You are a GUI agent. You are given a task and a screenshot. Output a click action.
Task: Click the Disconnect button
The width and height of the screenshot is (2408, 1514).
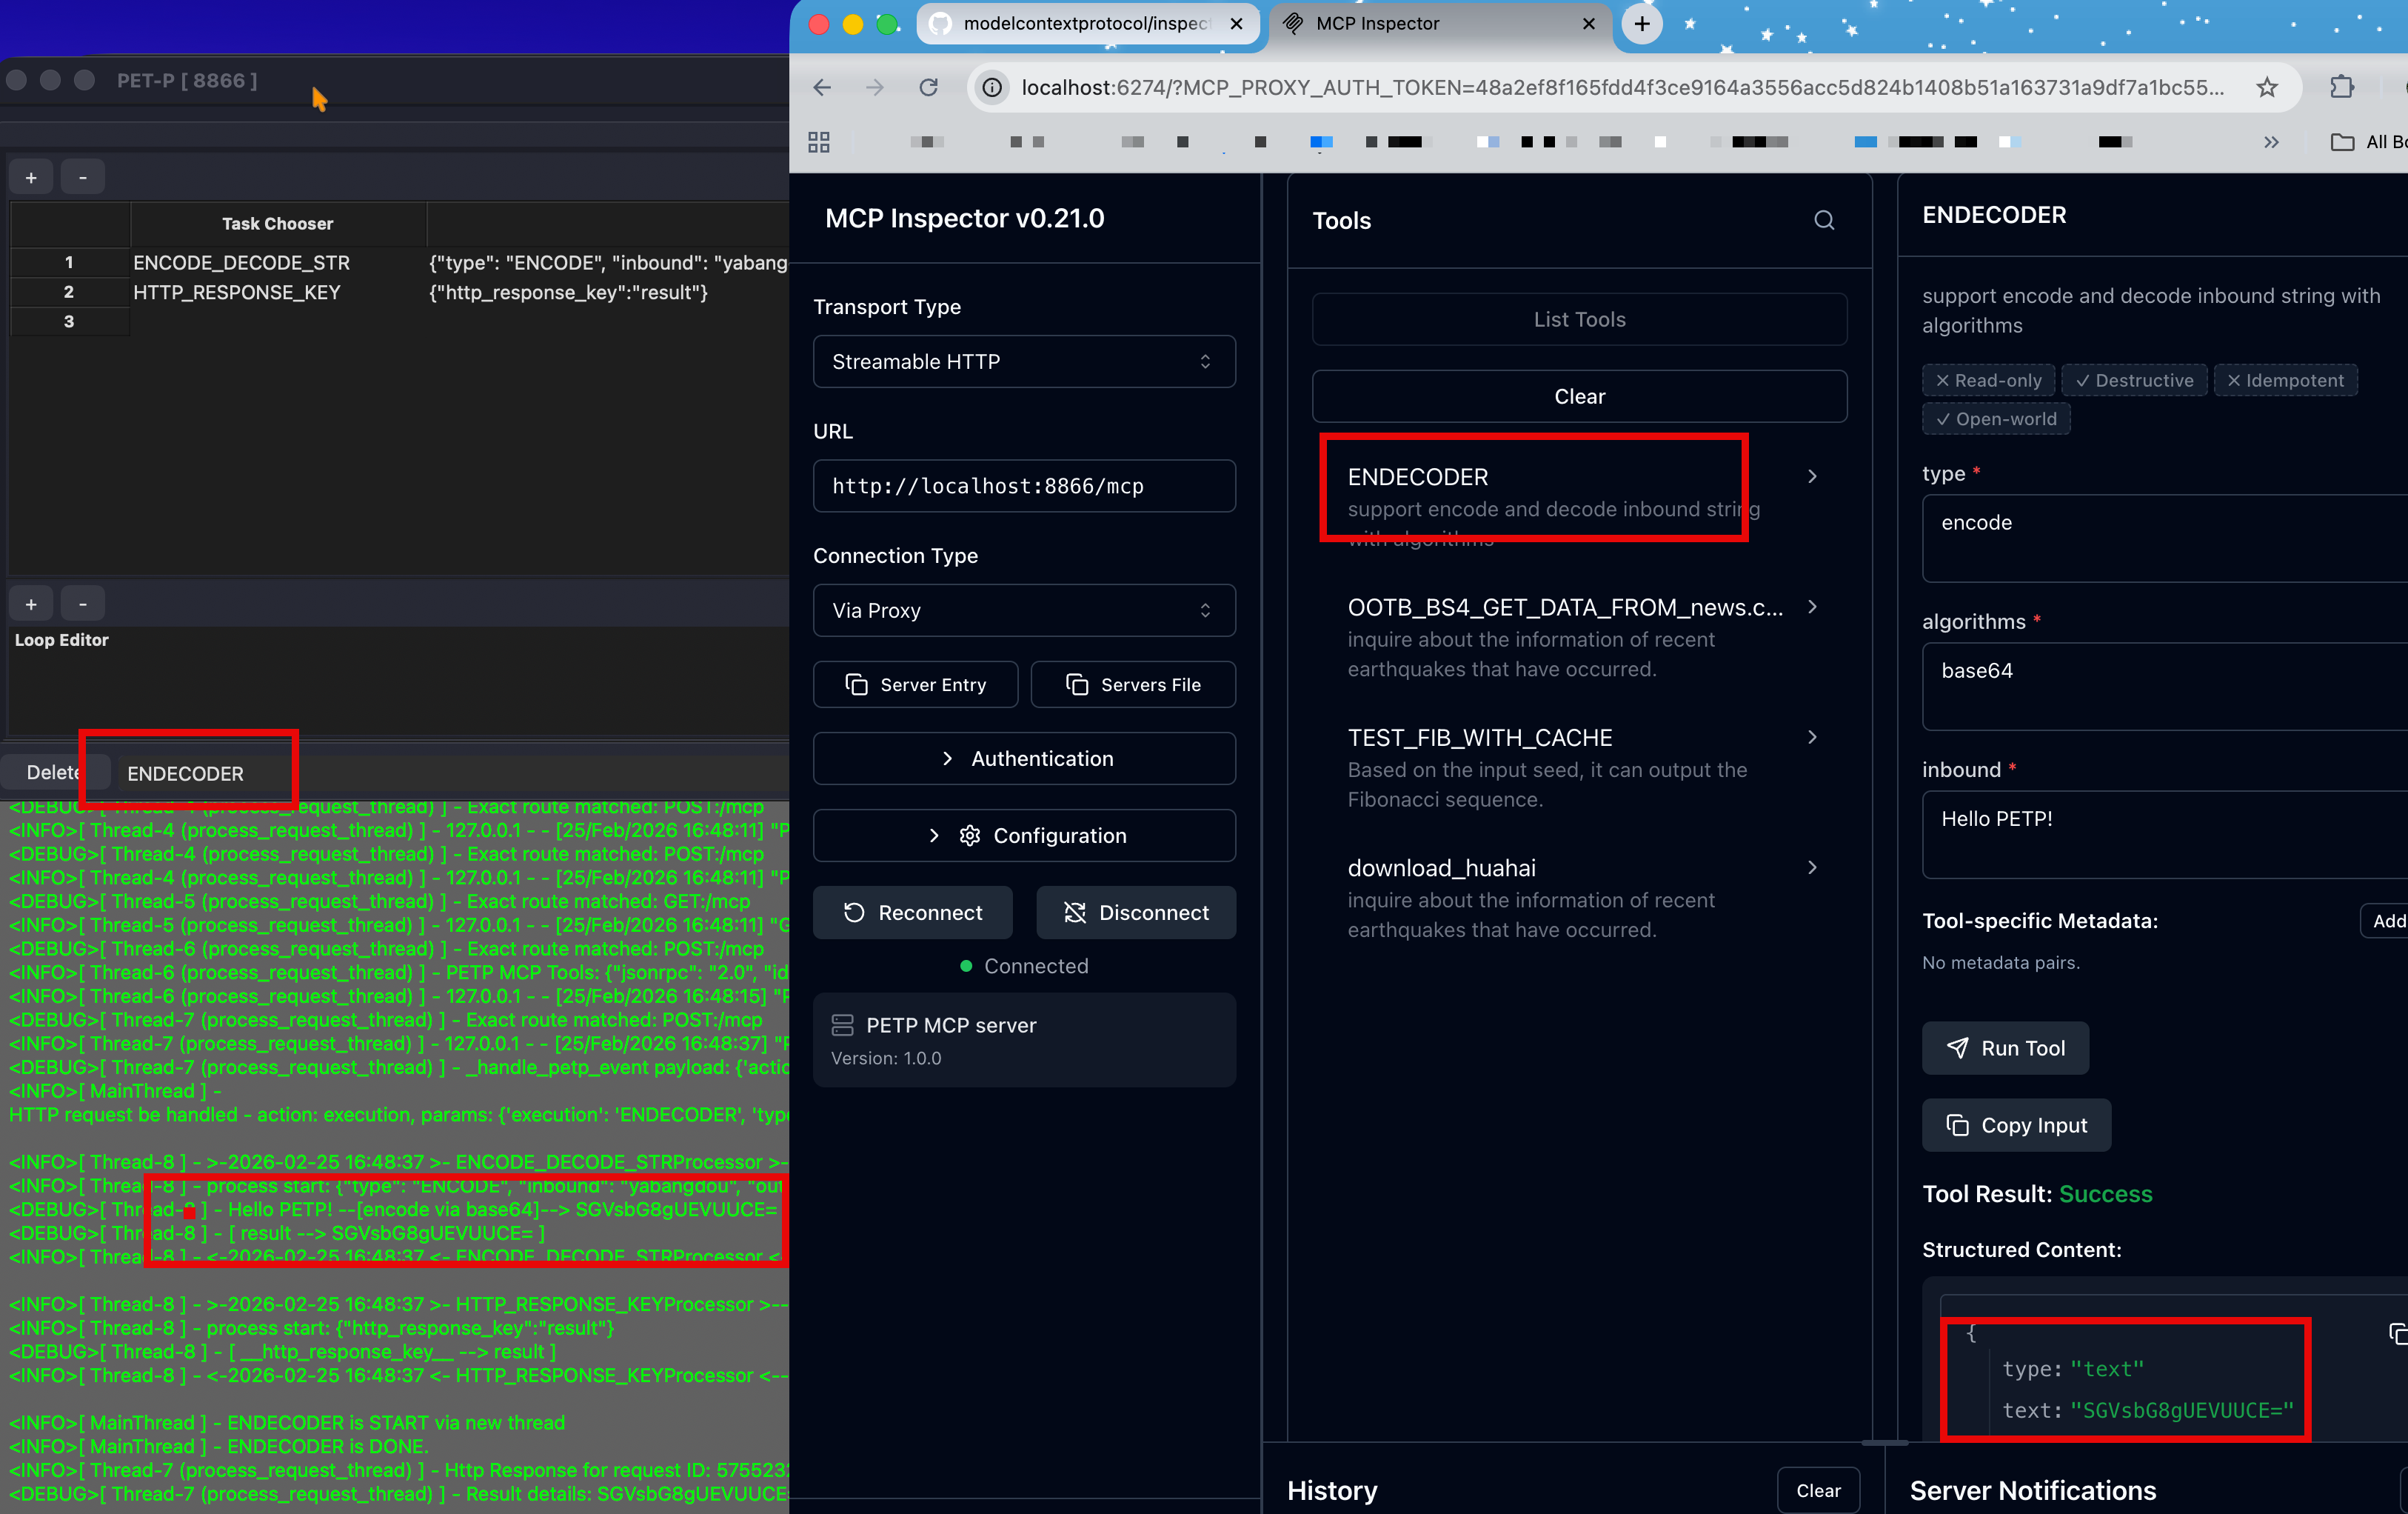1135,912
